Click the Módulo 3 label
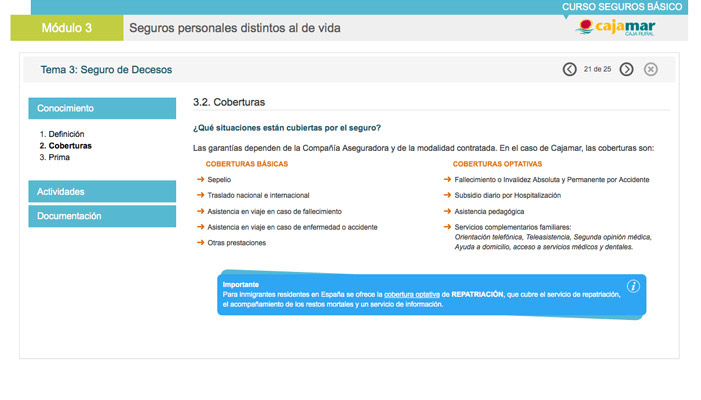 pos(67,28)
